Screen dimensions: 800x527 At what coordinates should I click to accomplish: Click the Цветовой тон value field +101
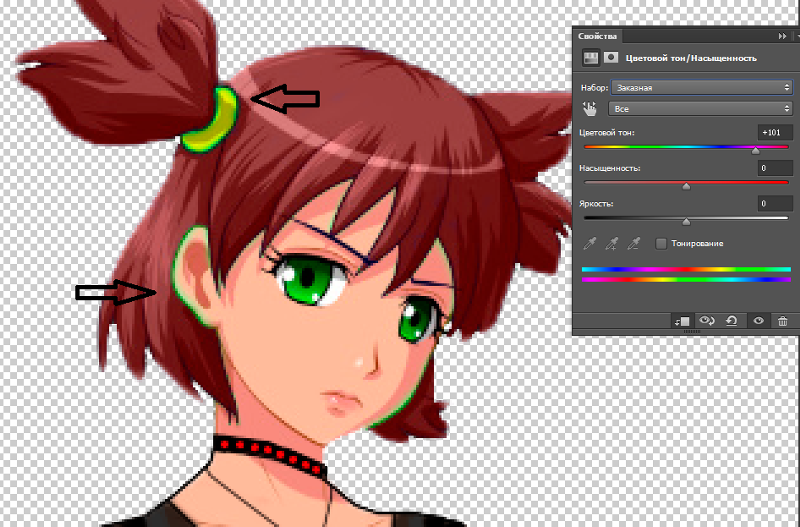(775, 133)
